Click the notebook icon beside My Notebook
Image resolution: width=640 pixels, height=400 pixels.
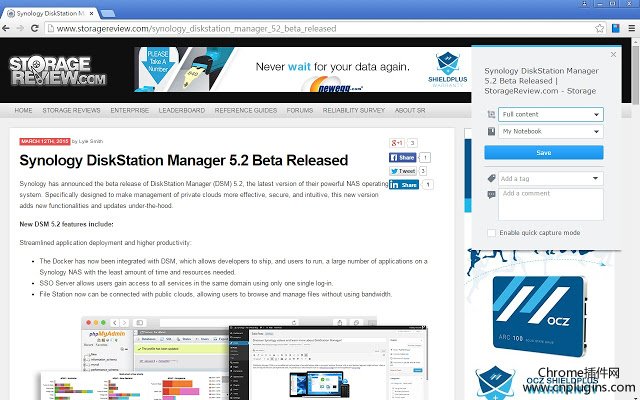(491, 131)
